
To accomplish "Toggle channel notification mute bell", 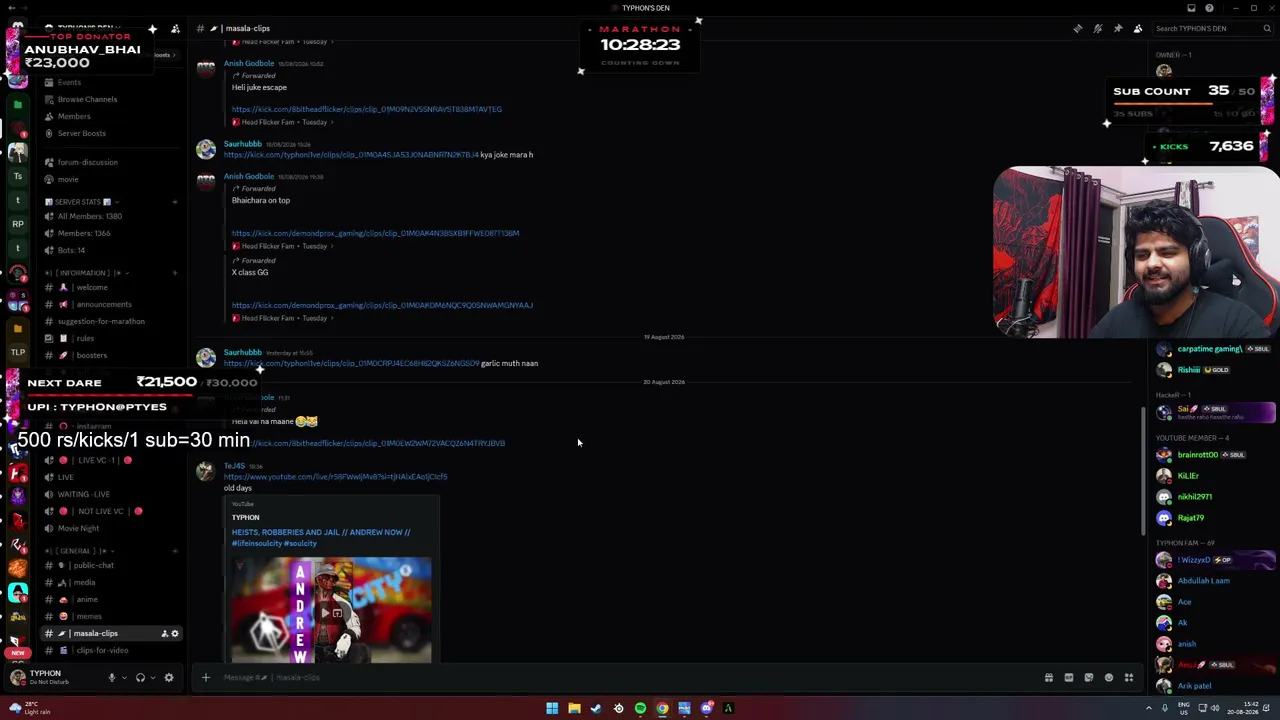I will [1097, 28].
